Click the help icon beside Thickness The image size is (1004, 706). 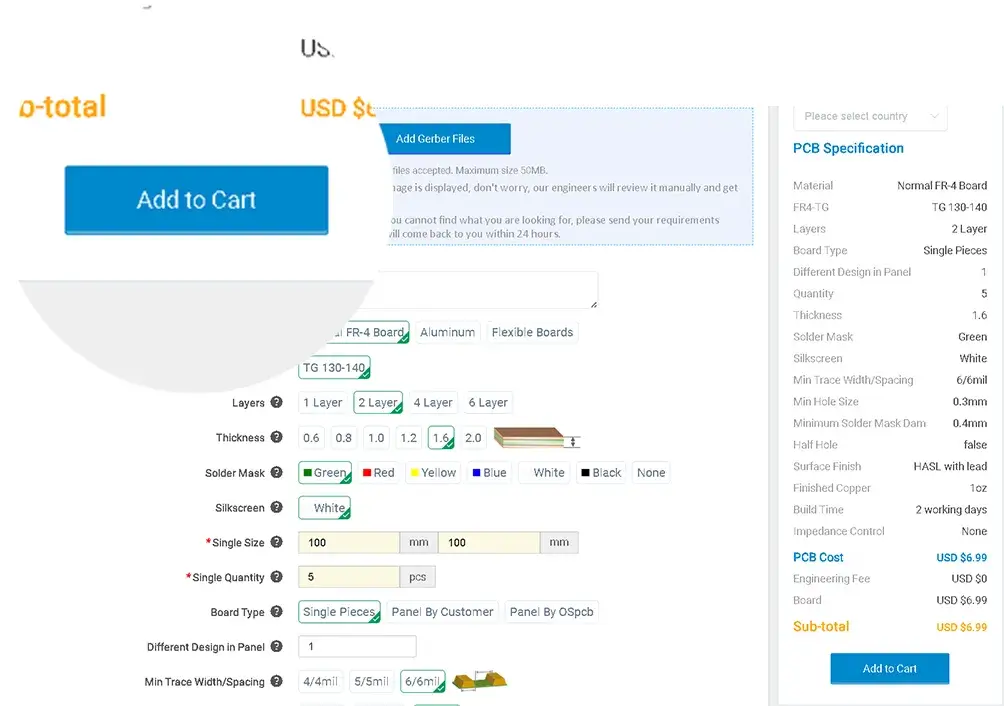click(276, 438)
